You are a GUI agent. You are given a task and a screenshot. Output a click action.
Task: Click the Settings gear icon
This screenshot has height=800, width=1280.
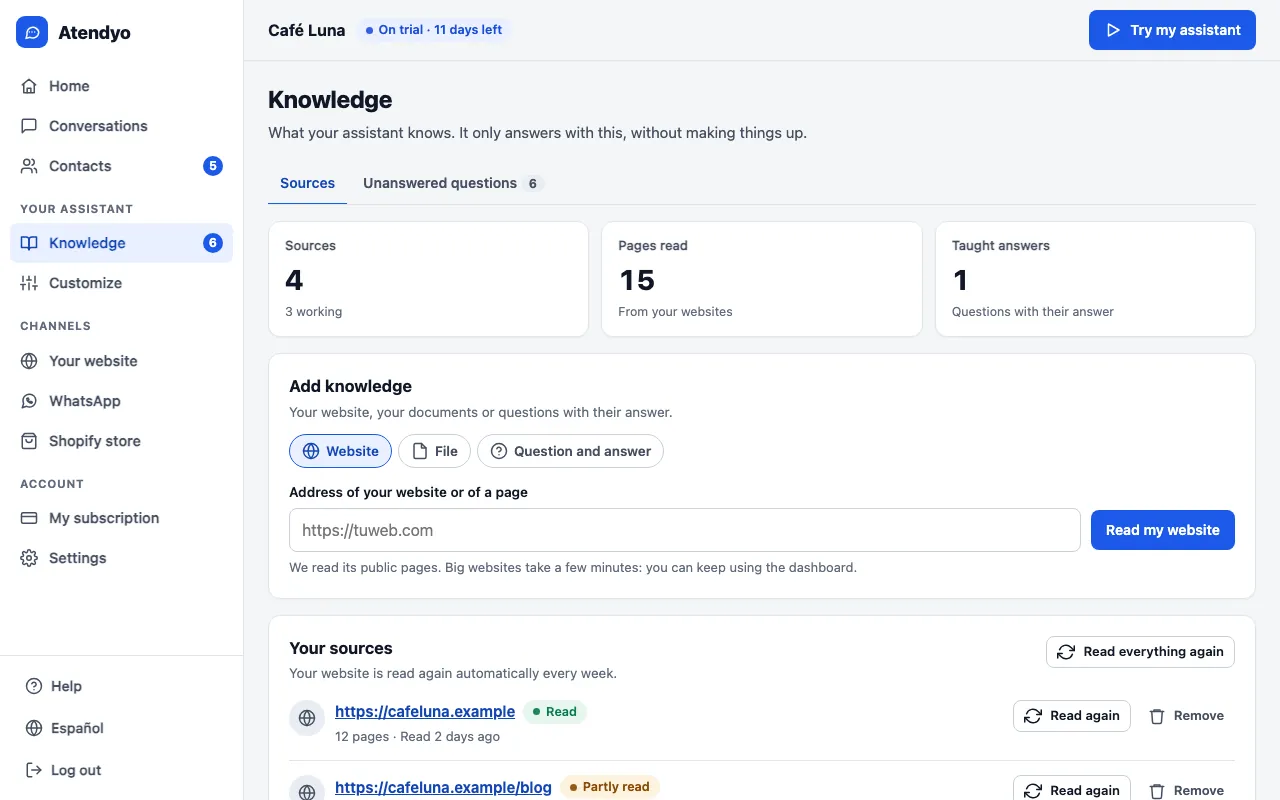pos(29,558)
